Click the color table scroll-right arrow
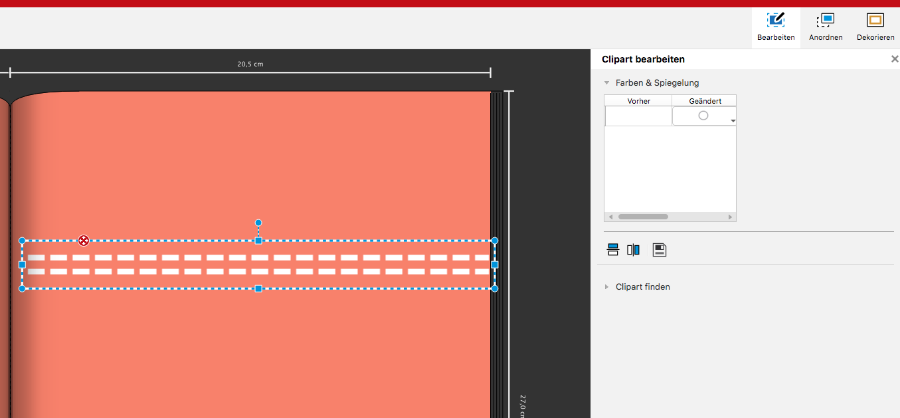The height and width of the screenshot is (418, 900). pos(730,216)
